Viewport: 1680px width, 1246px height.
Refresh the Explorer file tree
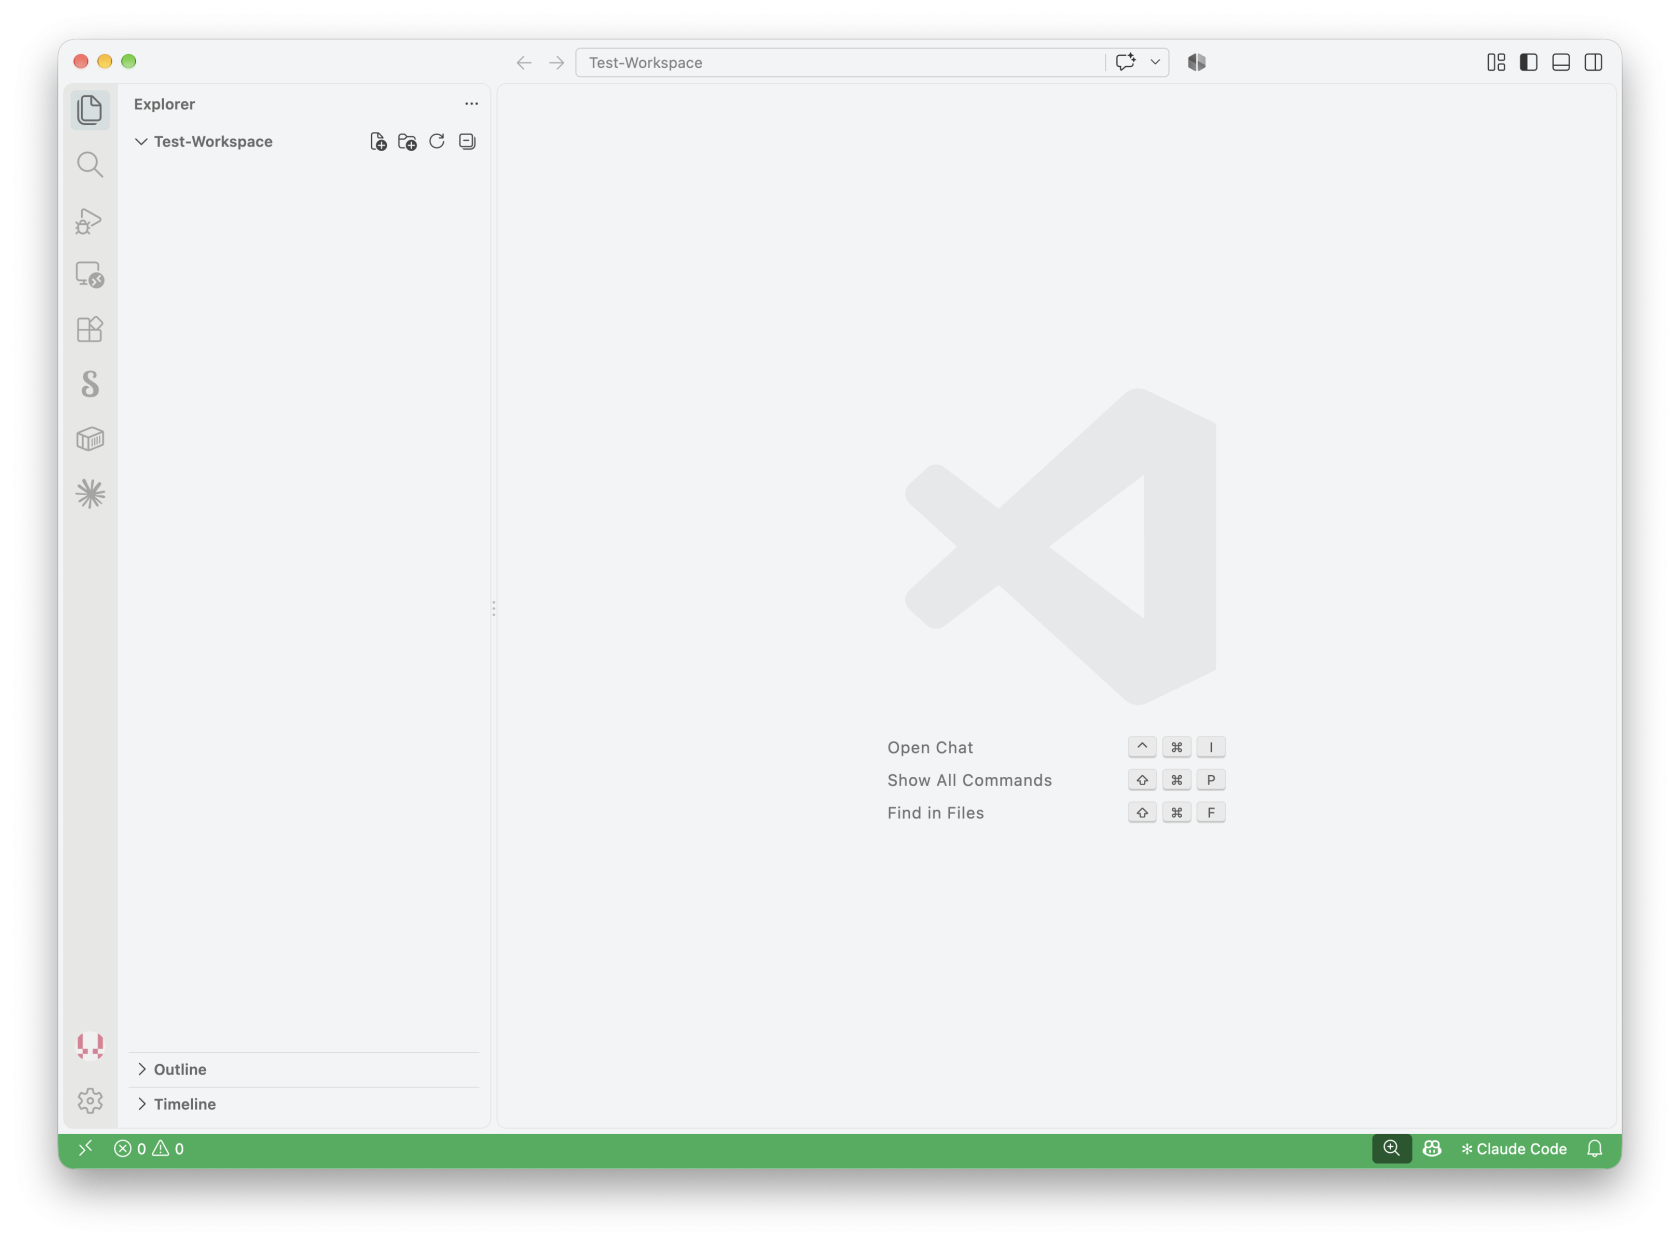point(437,142)
